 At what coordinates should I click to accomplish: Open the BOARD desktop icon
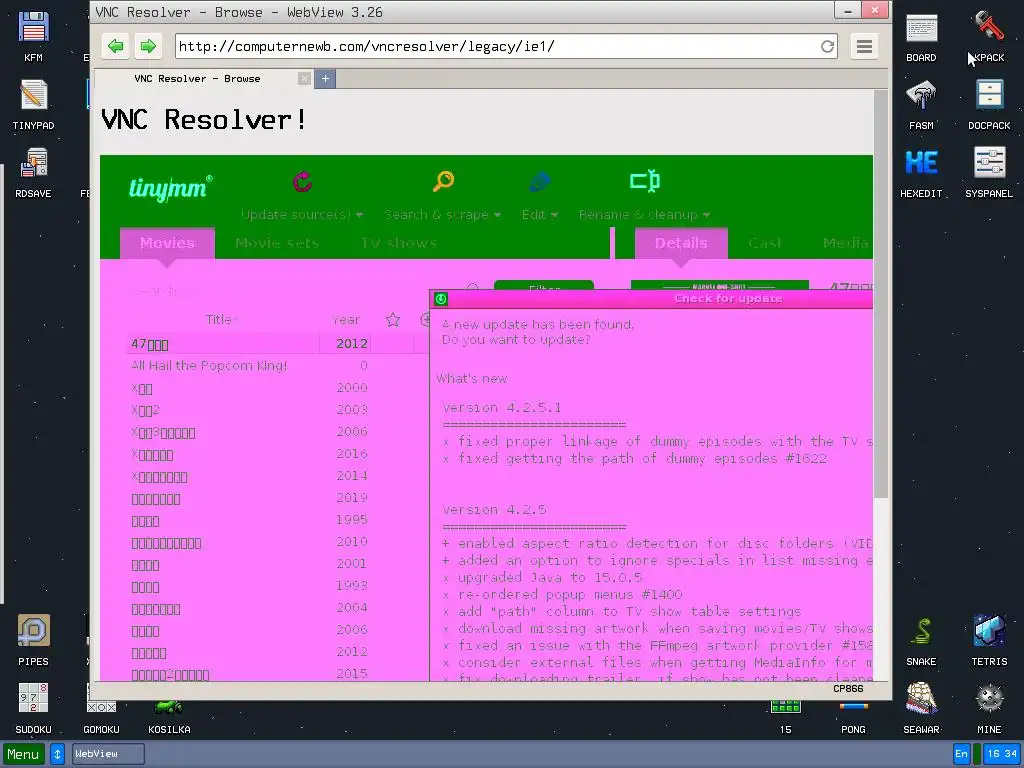[921, 37]
